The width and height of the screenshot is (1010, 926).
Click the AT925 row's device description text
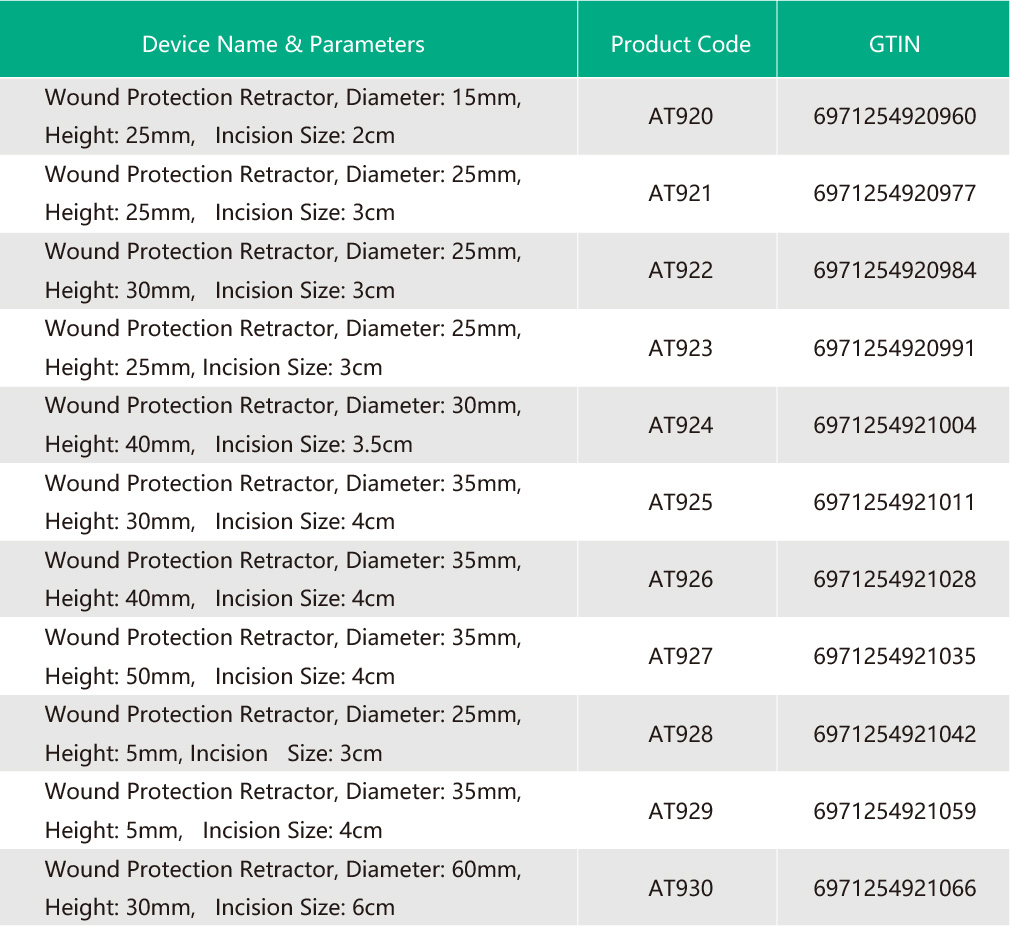[x=283, y=502]
